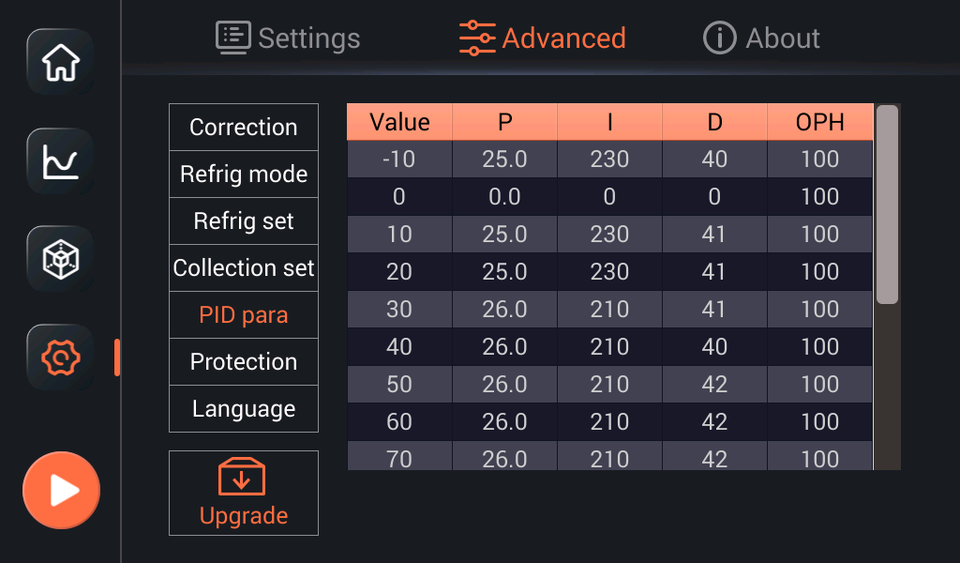The height and width of the screenshot is (563, 960).
Task: Click the table's vertical scrollbar thumb
Action: (x=887, y=204)
